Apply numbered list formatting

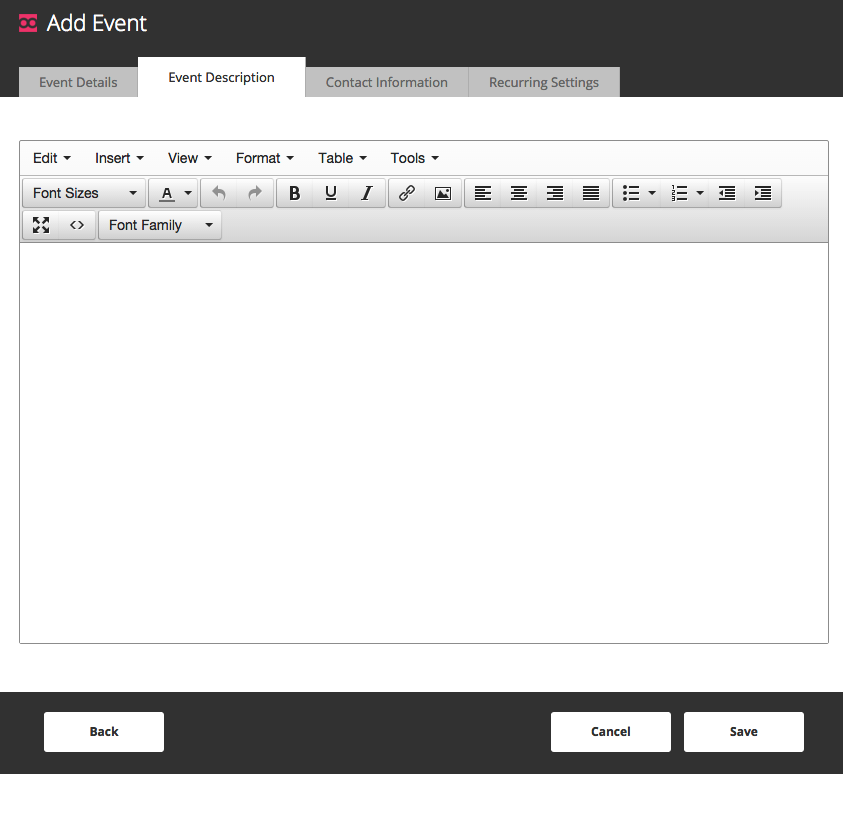coord(679,193)
